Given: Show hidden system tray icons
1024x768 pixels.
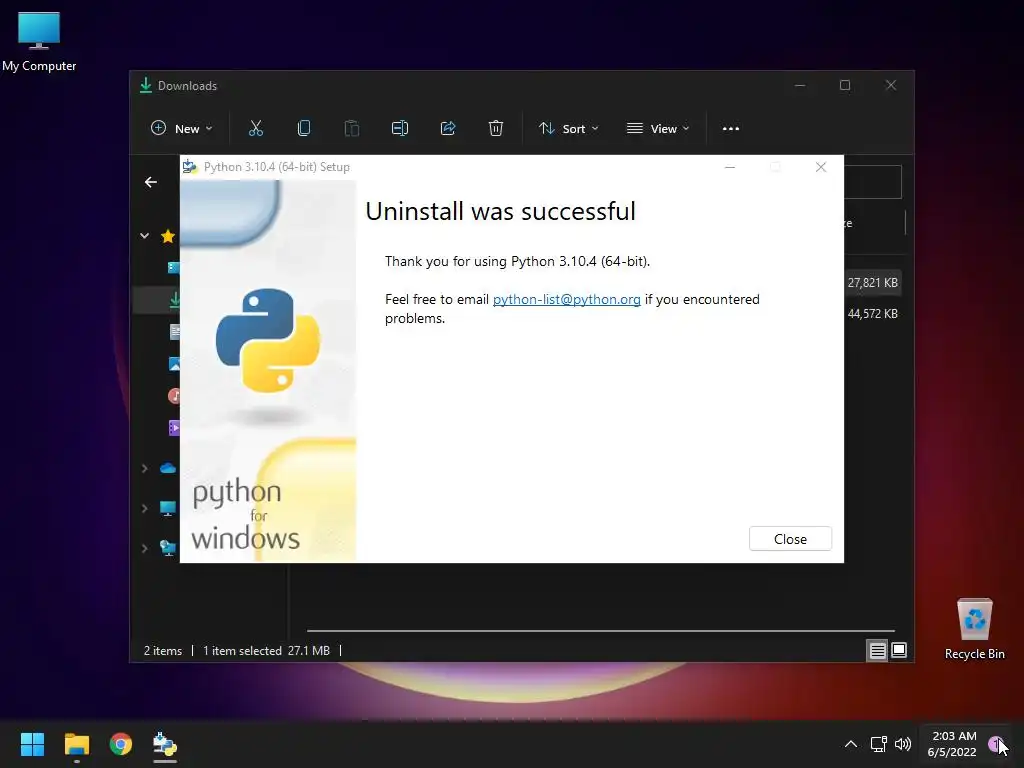Looking at the screenshot, I should coord(851,744).
